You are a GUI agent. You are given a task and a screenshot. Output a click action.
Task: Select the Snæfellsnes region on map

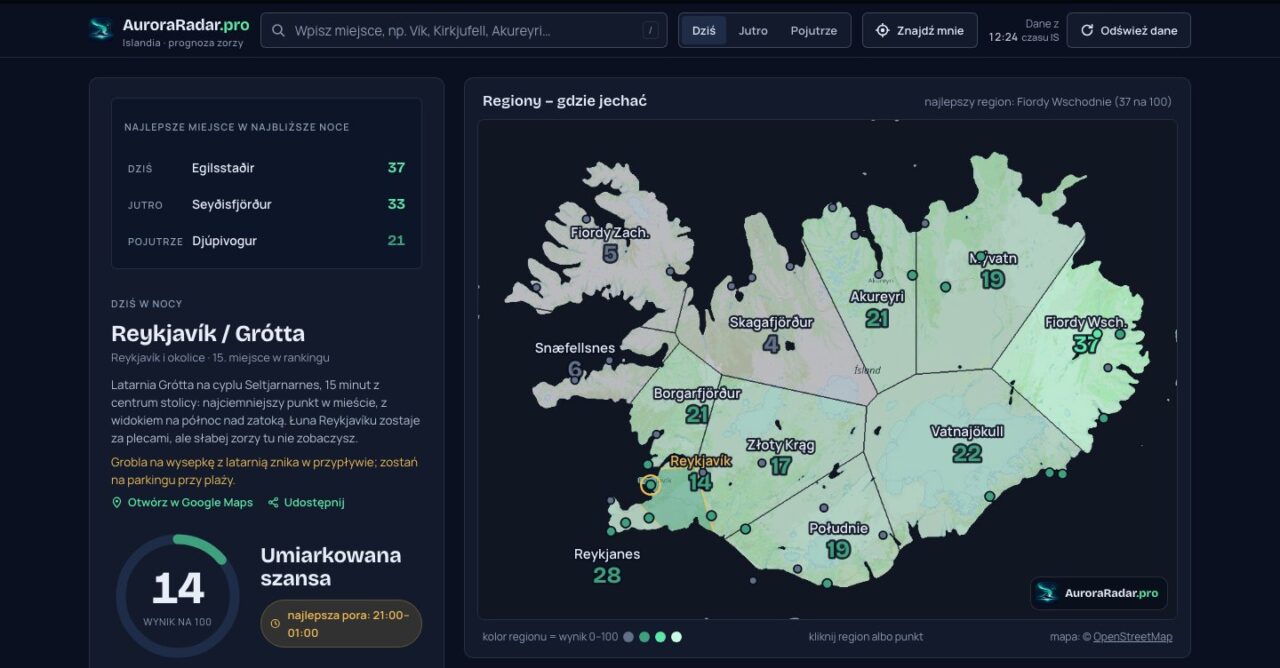(x=575, y=359)
